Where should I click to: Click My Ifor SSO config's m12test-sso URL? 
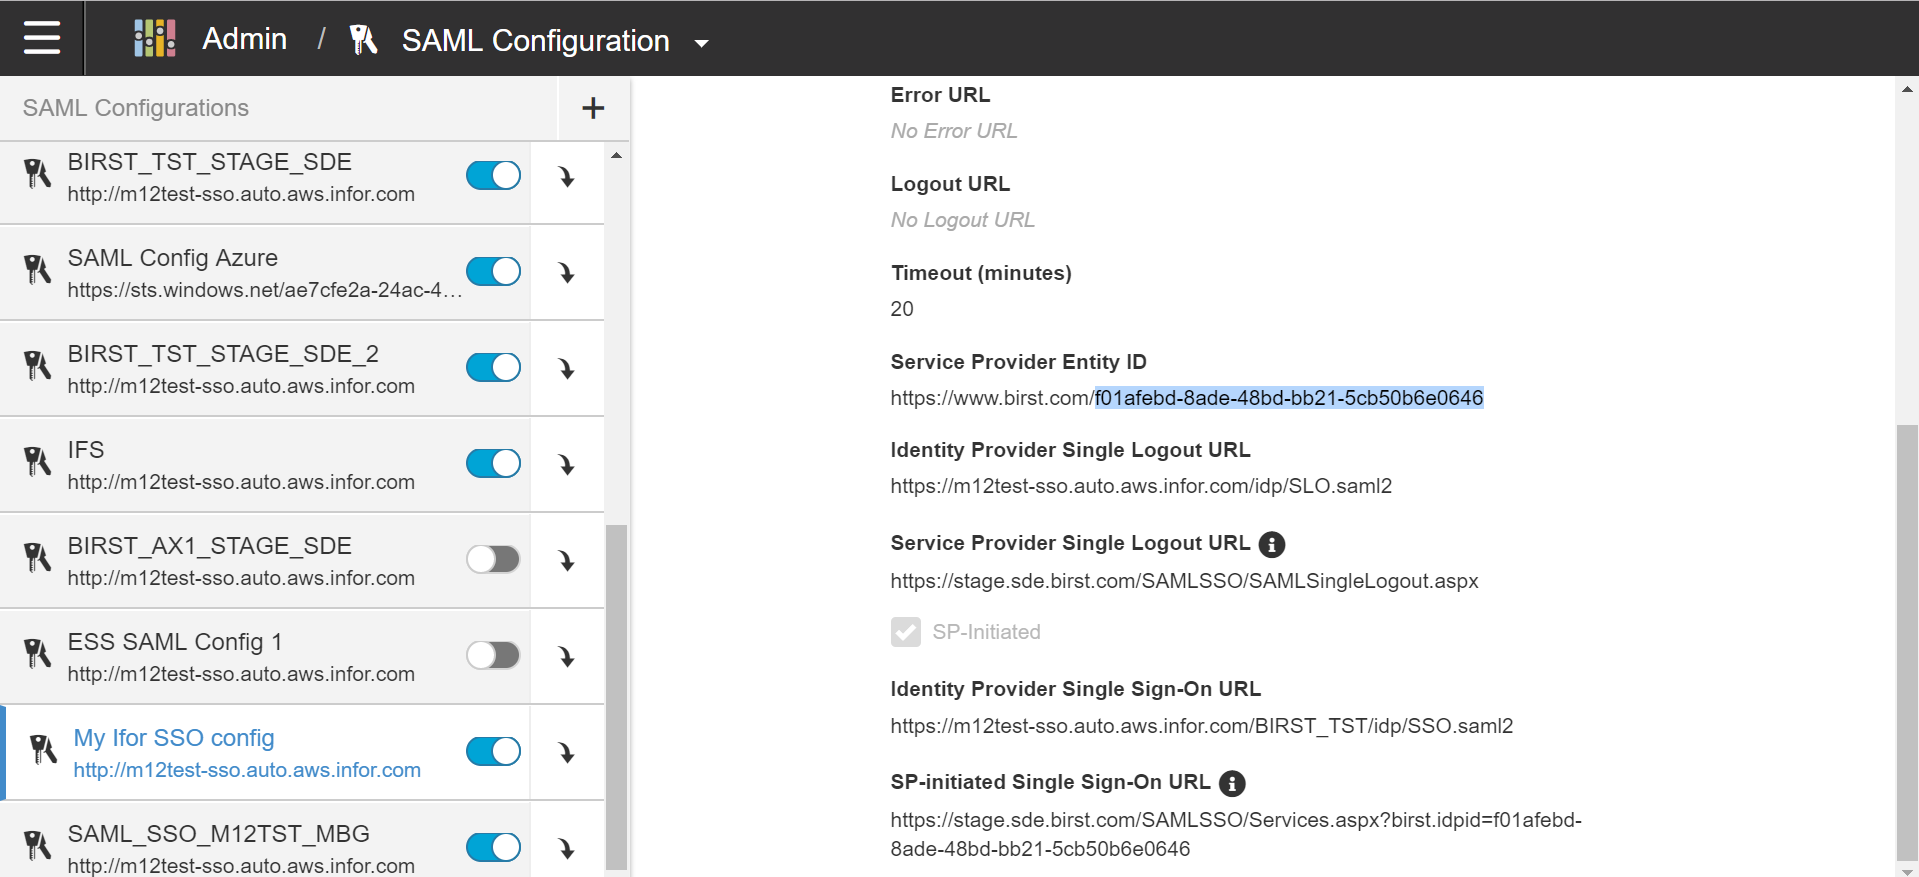click(x=247, y=770)
